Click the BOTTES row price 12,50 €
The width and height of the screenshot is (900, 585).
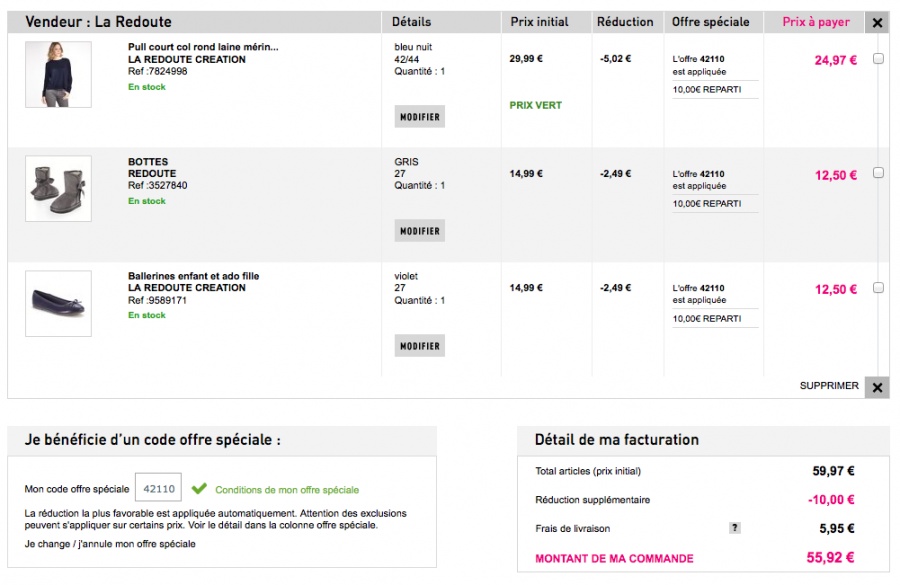pyautogui.click(x=836, y=175)
